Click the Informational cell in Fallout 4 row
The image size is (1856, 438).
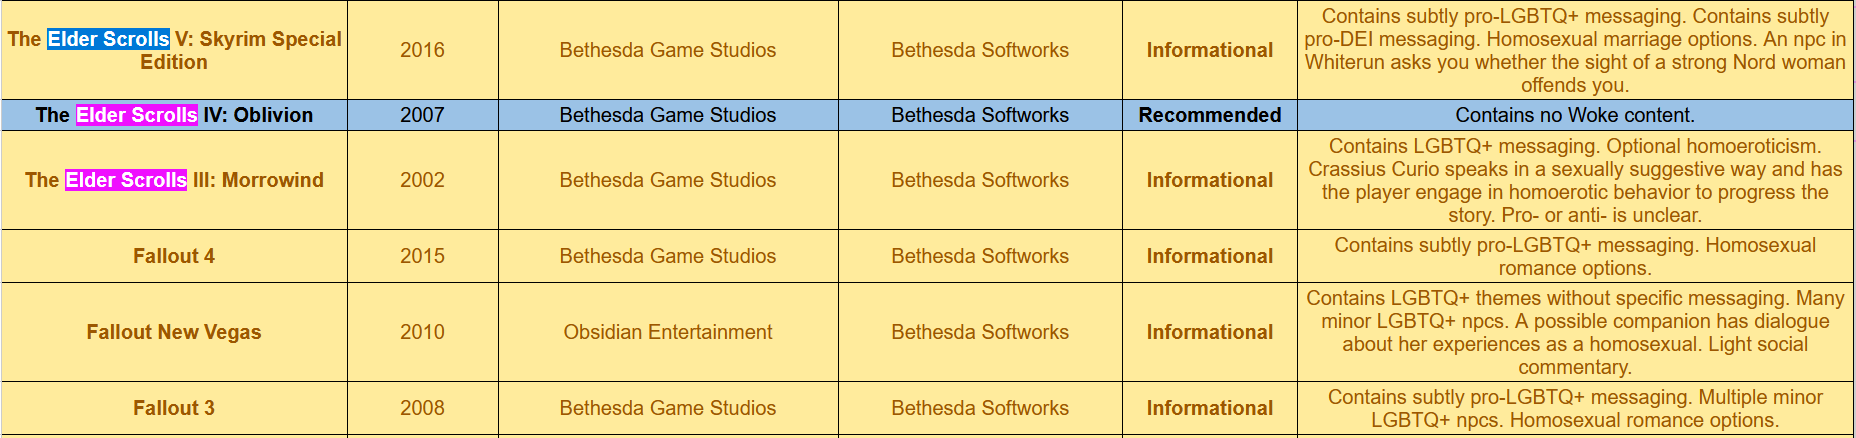pos(1210,256)
